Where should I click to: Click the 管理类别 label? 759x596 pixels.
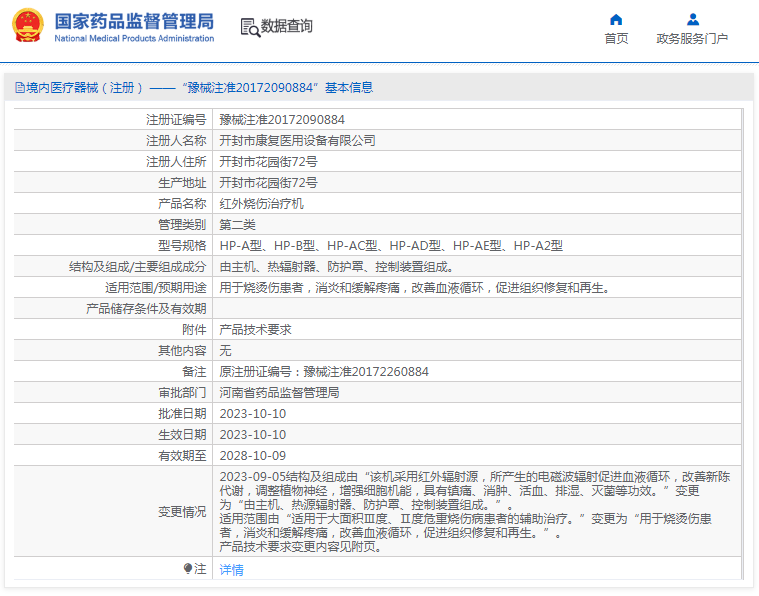pos(182,225)
